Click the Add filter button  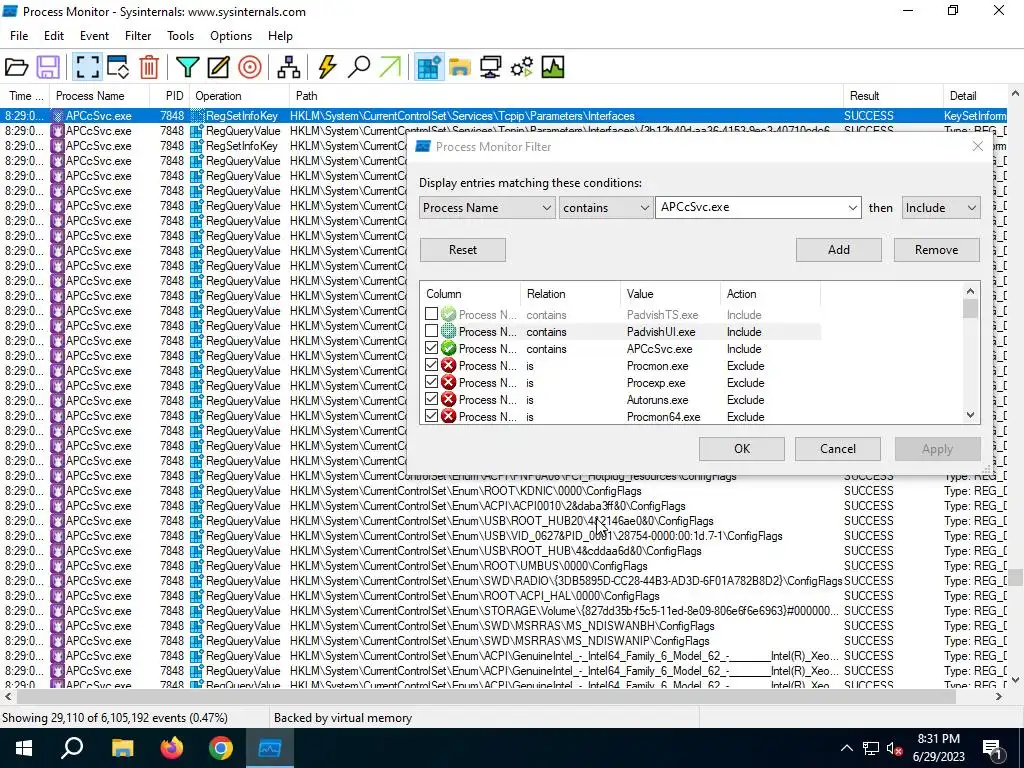point(839,249)
